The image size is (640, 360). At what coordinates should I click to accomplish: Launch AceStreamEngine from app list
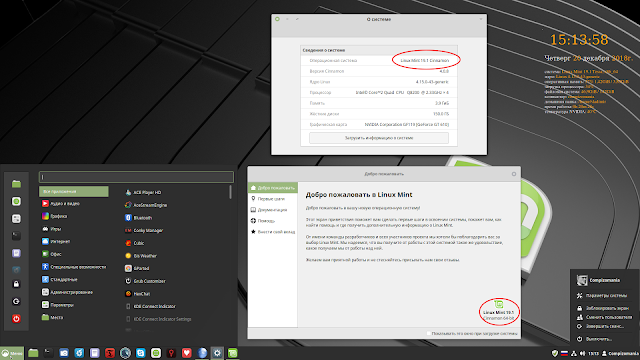pos(146,205)
